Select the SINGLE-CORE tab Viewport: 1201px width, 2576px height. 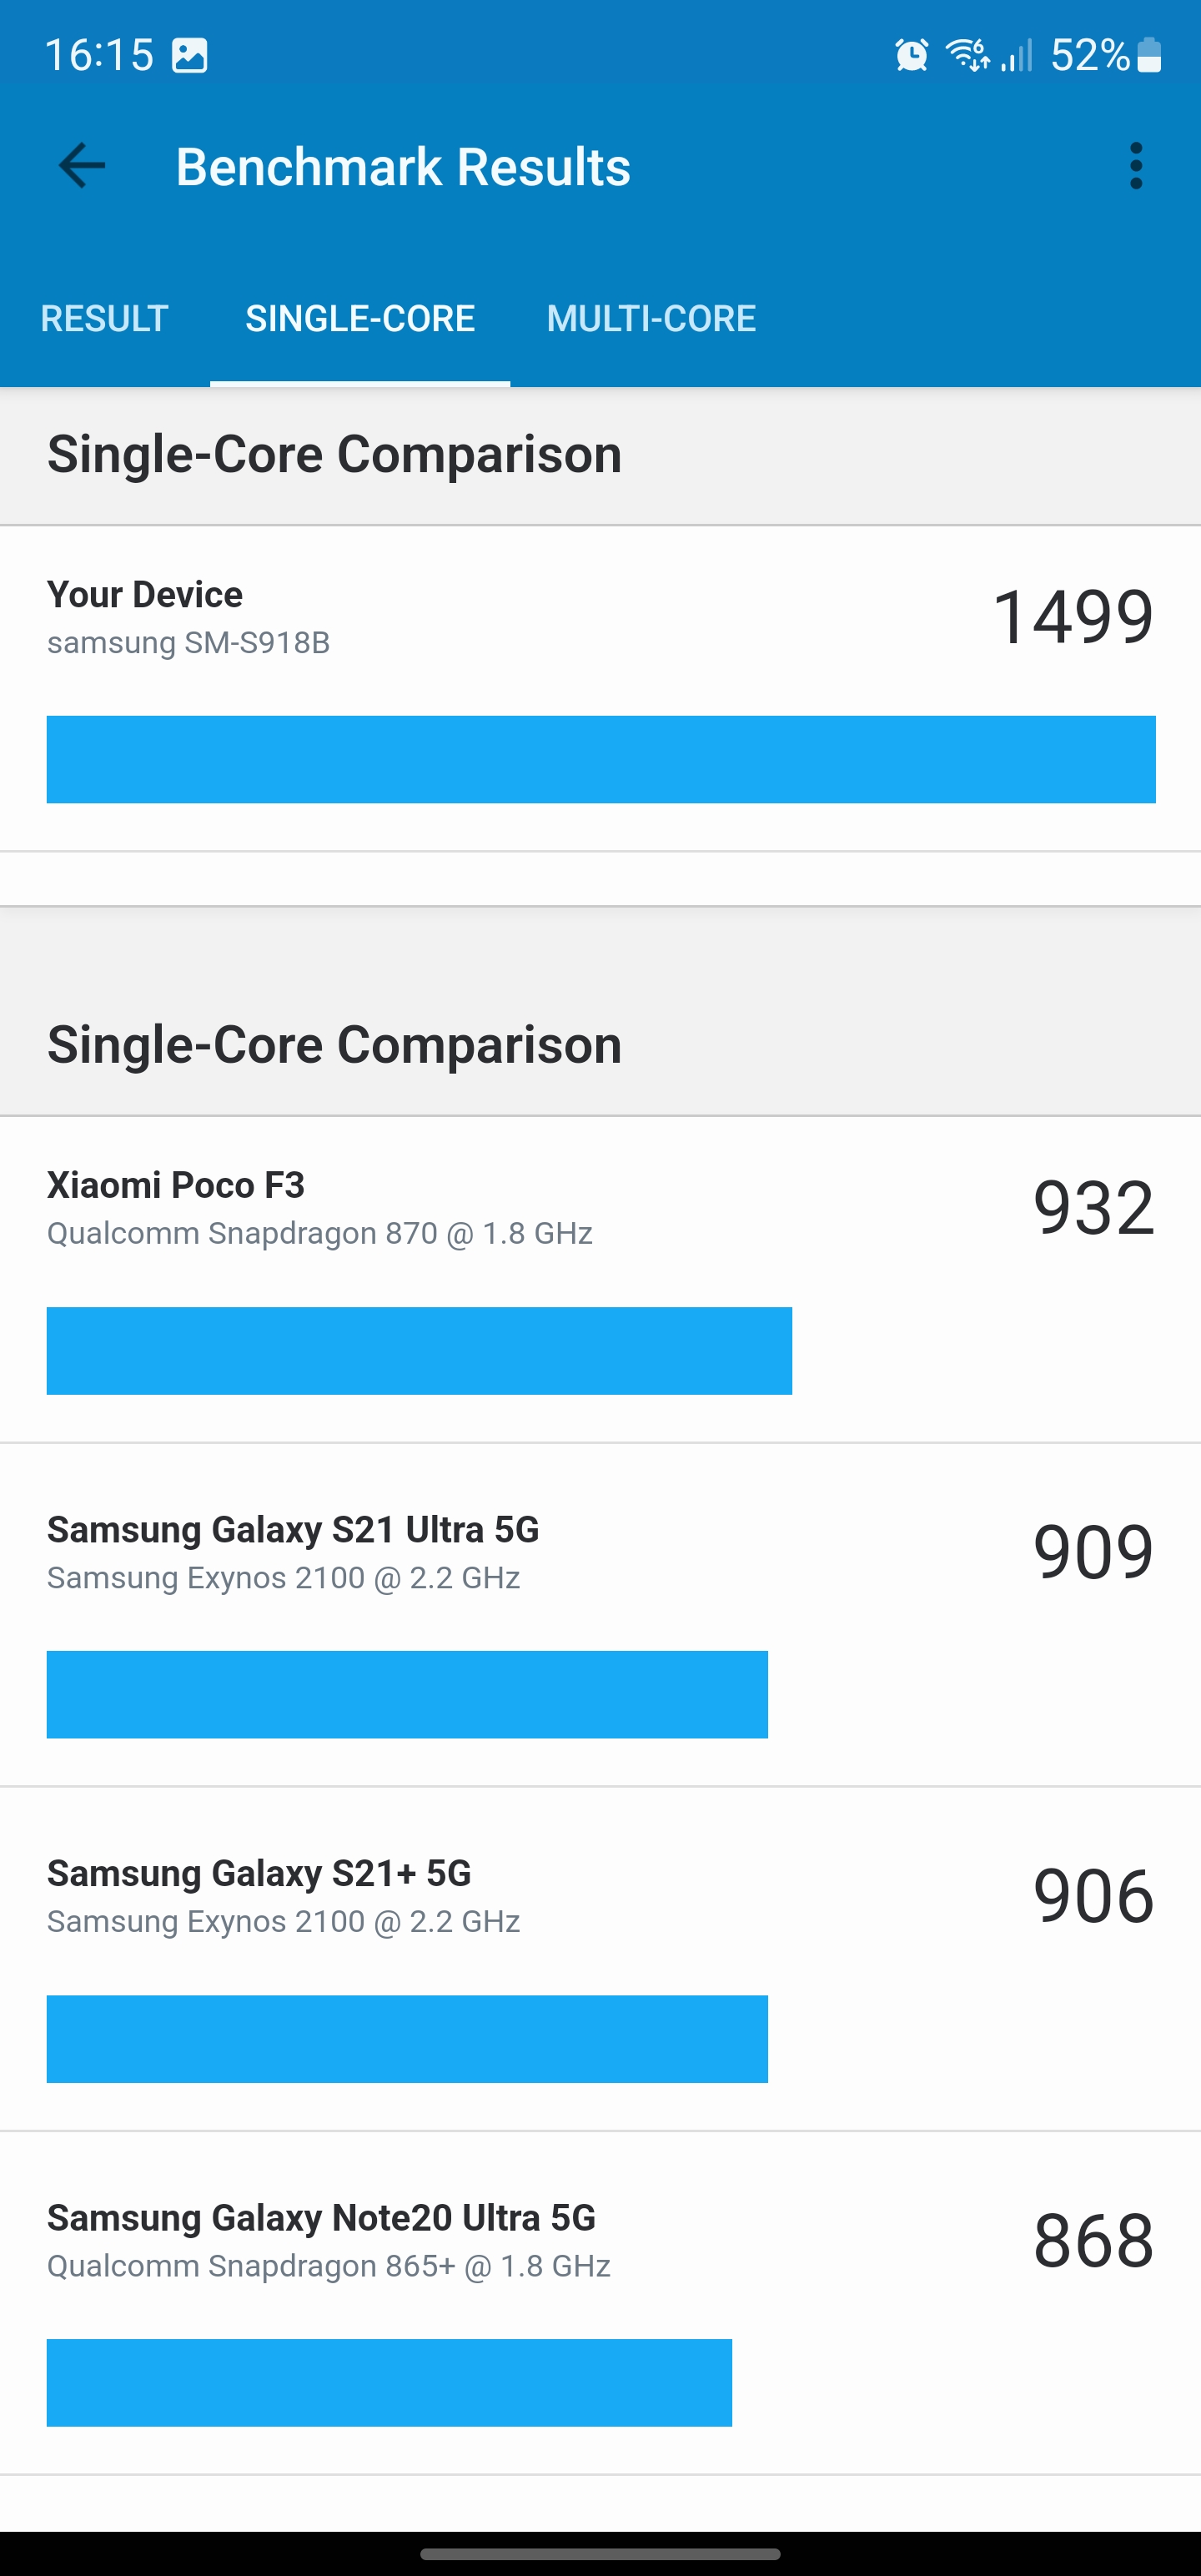click(360, 319)
